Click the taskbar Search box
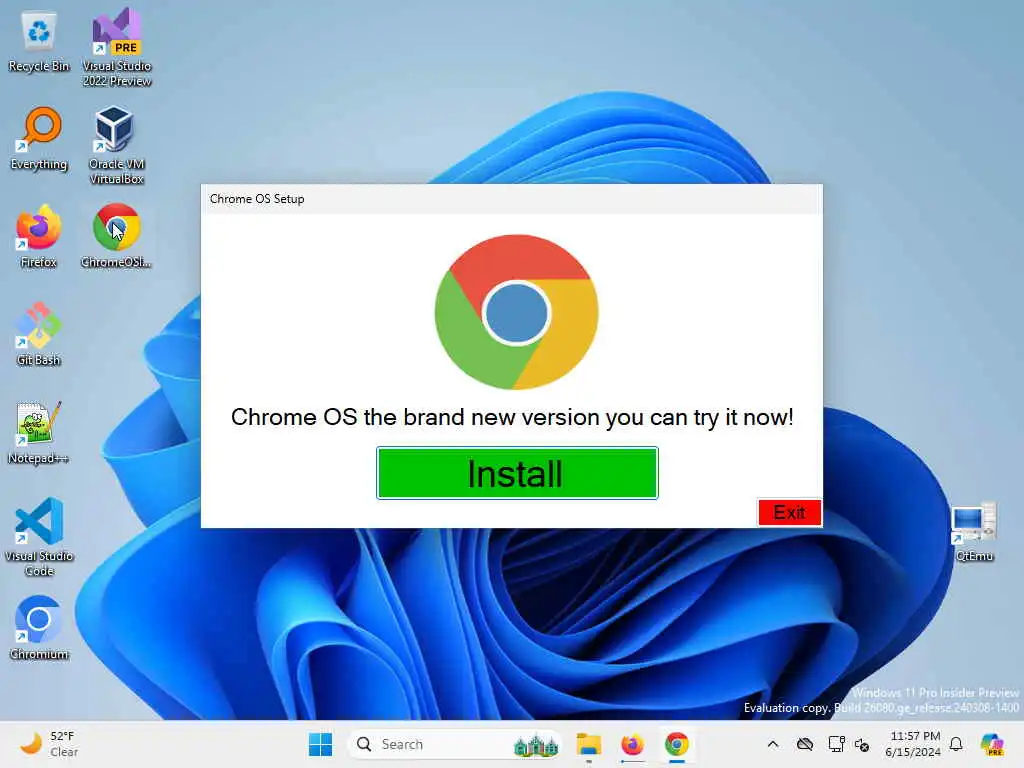This screenshot has width=1024, height=768. [x=455, y=744]
